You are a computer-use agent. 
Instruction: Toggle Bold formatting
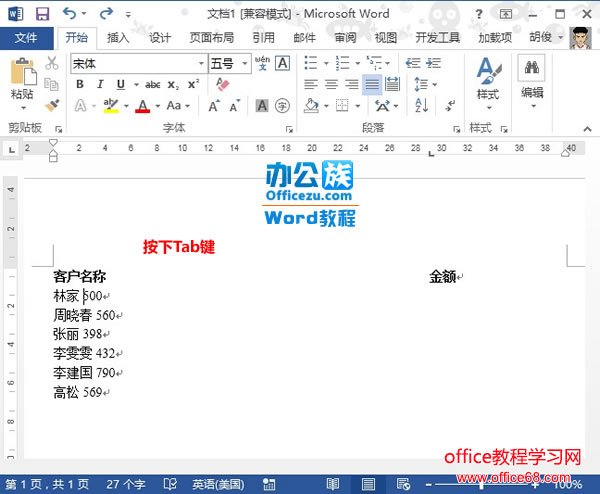80,84
